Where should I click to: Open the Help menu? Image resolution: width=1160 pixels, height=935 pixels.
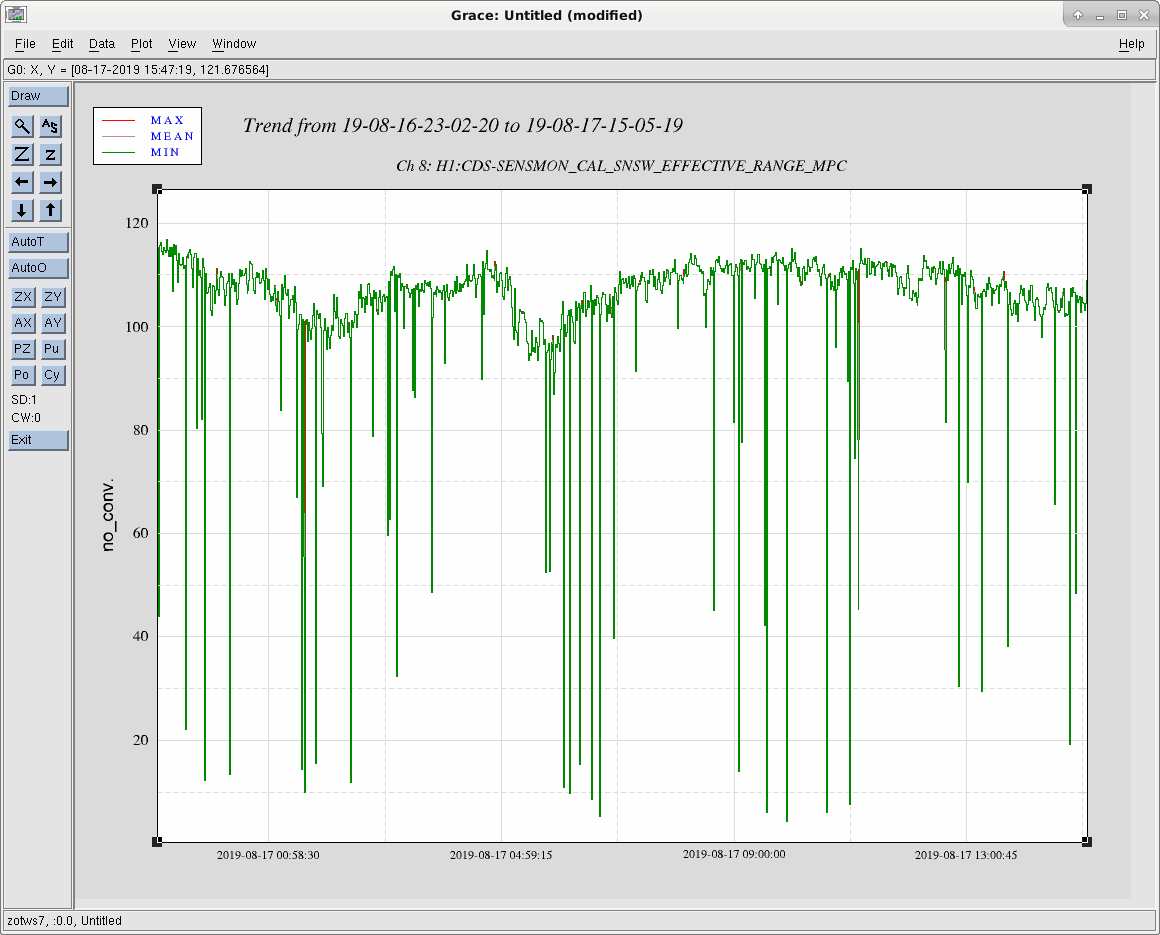[1131, 44]
